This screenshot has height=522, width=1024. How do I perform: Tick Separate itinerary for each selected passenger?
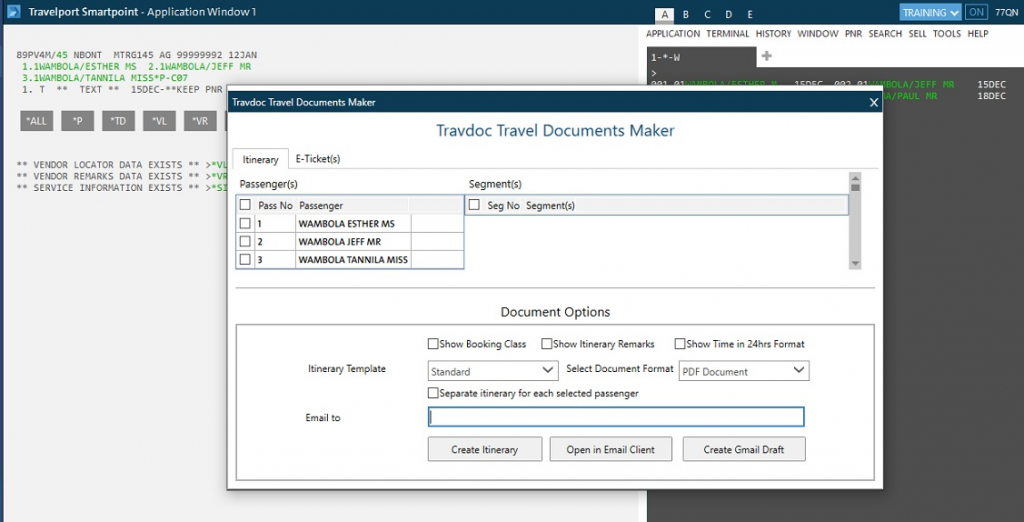433,393
